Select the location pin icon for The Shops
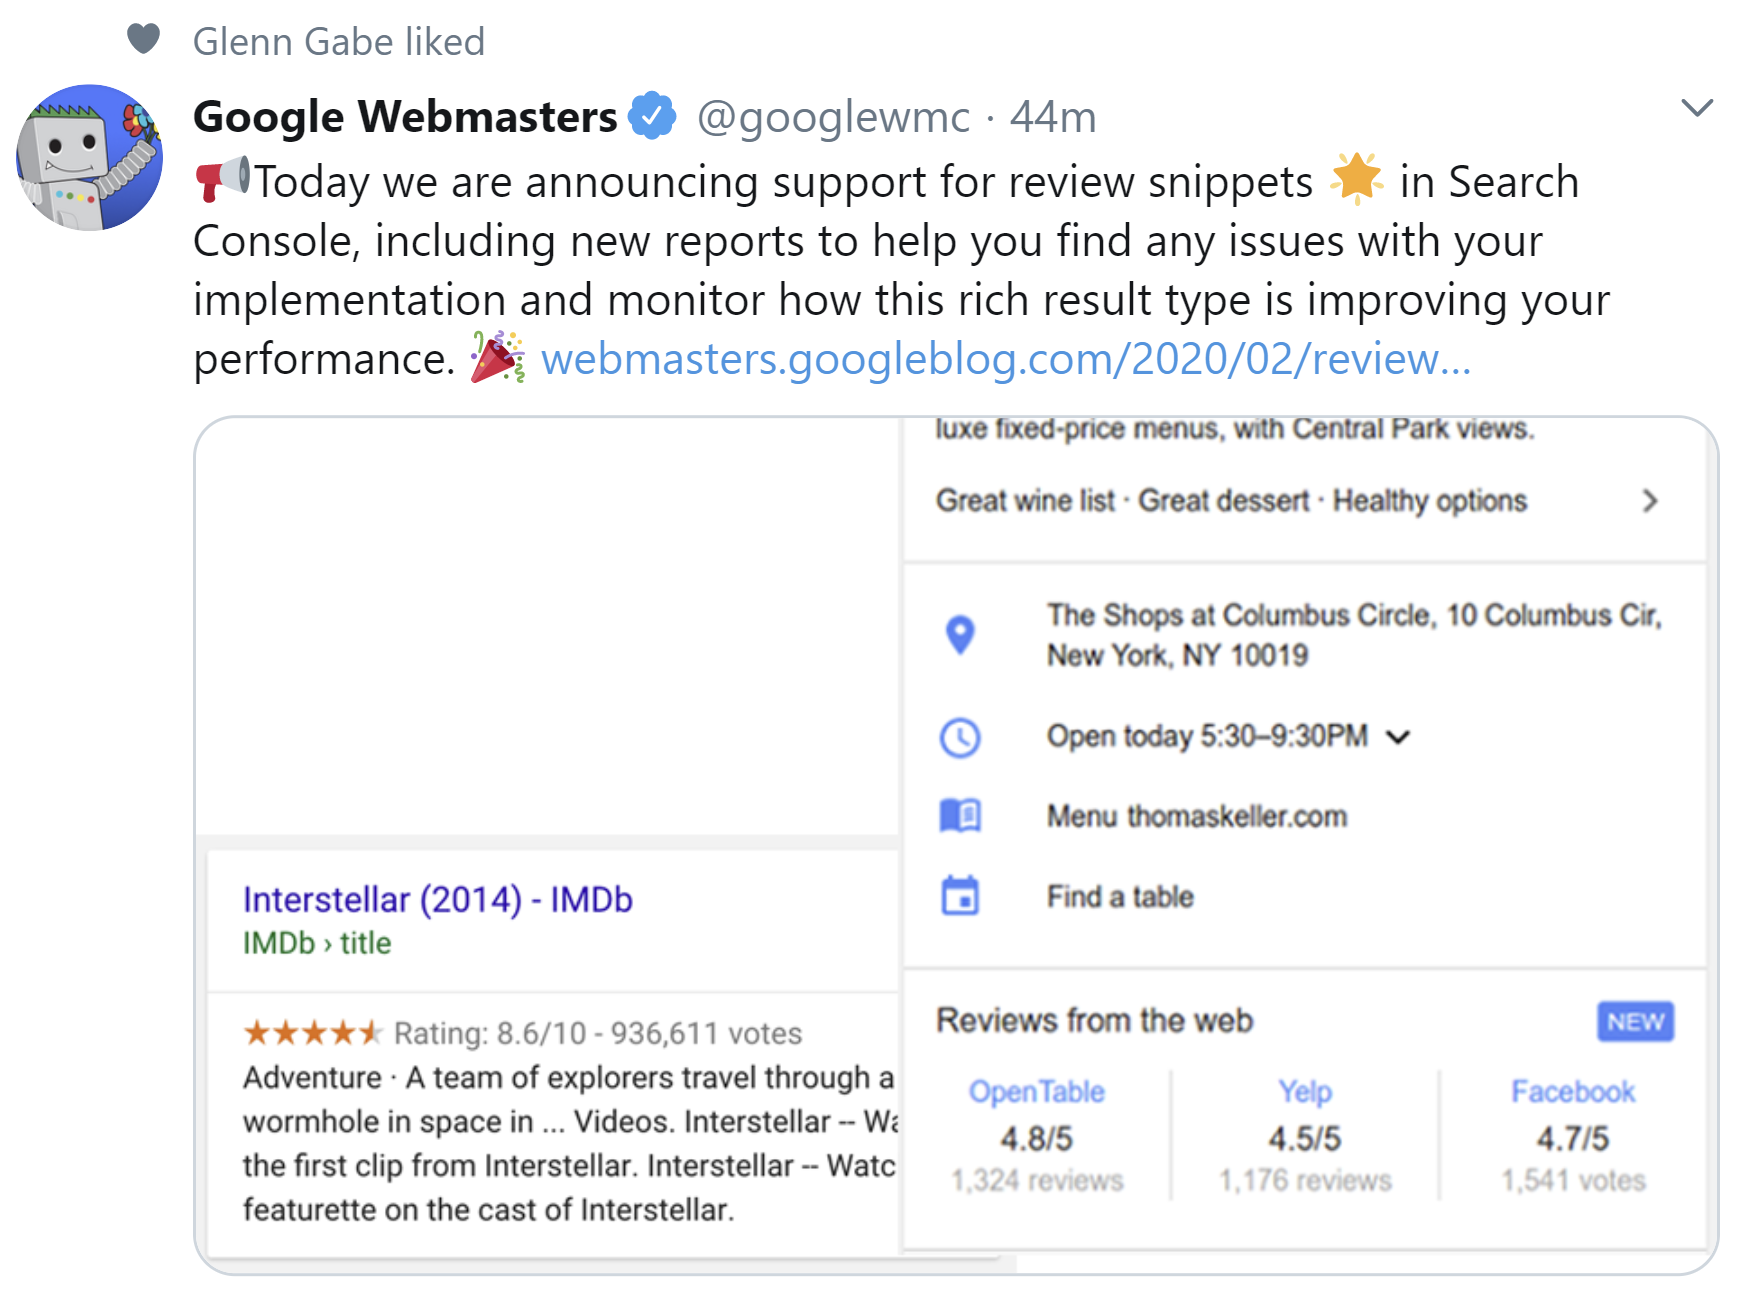Viewport: 1754px width, 1295px height. (961, 634)
